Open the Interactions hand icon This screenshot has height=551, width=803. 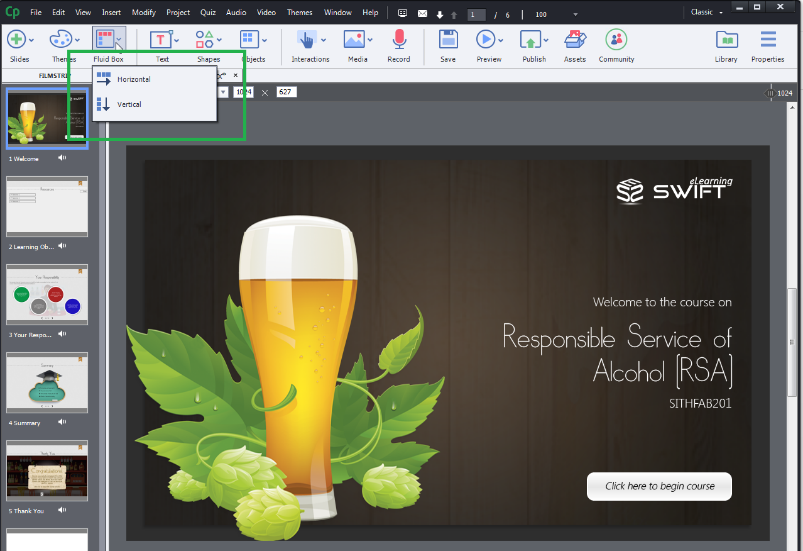[x=306, y=39]
